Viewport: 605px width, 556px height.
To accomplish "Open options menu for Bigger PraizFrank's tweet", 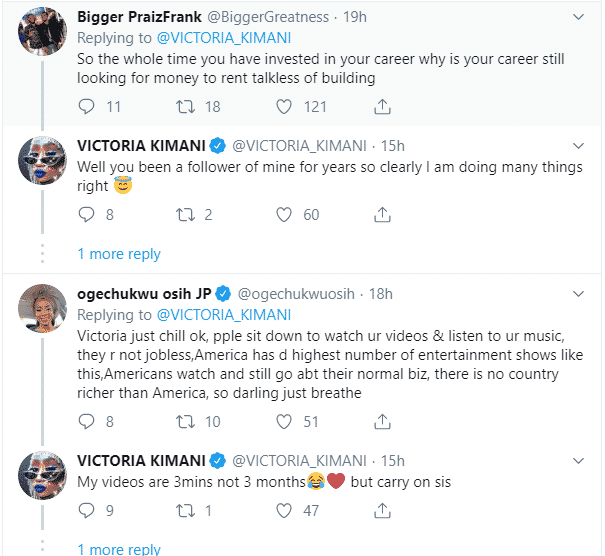I will [578, 18].
